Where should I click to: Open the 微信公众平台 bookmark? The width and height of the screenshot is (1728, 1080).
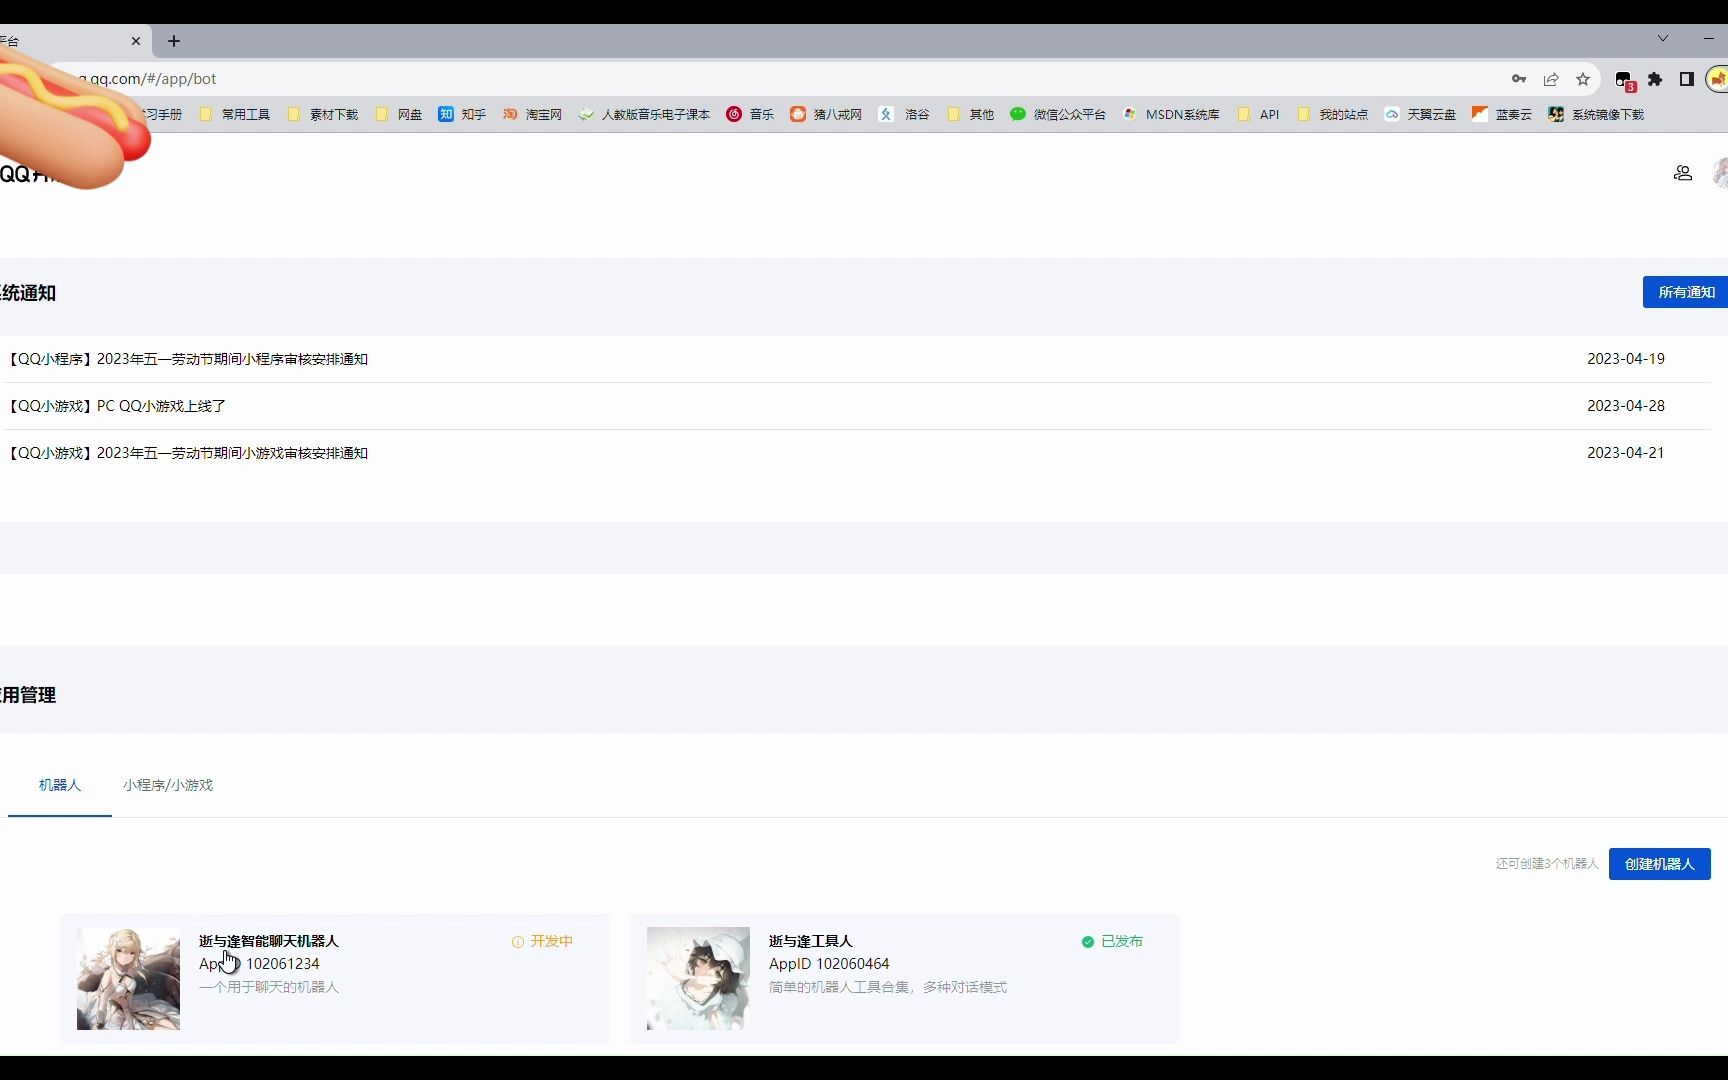click(1058, 115)
